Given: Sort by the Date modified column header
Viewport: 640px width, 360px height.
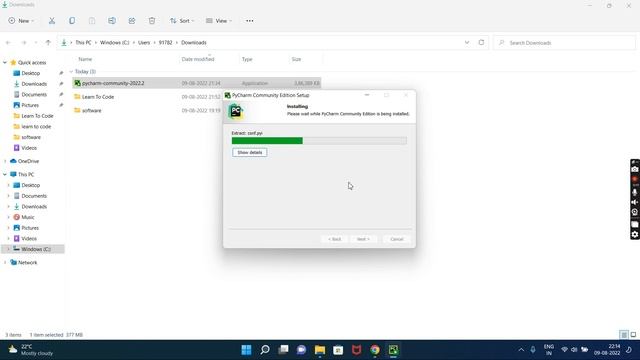Looking at the screenshot, I should (x=198, y=59).
